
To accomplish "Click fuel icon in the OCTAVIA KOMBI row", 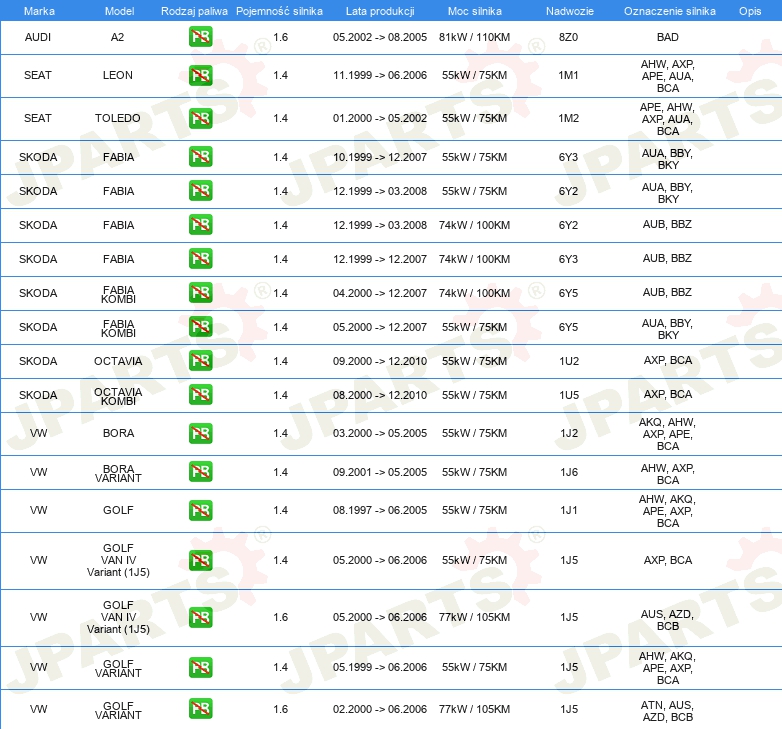I will (x=200, y=395).
